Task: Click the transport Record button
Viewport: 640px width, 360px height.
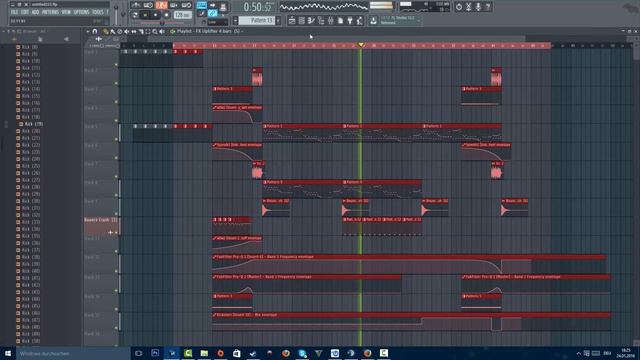Action: click(x=166, y=15)
